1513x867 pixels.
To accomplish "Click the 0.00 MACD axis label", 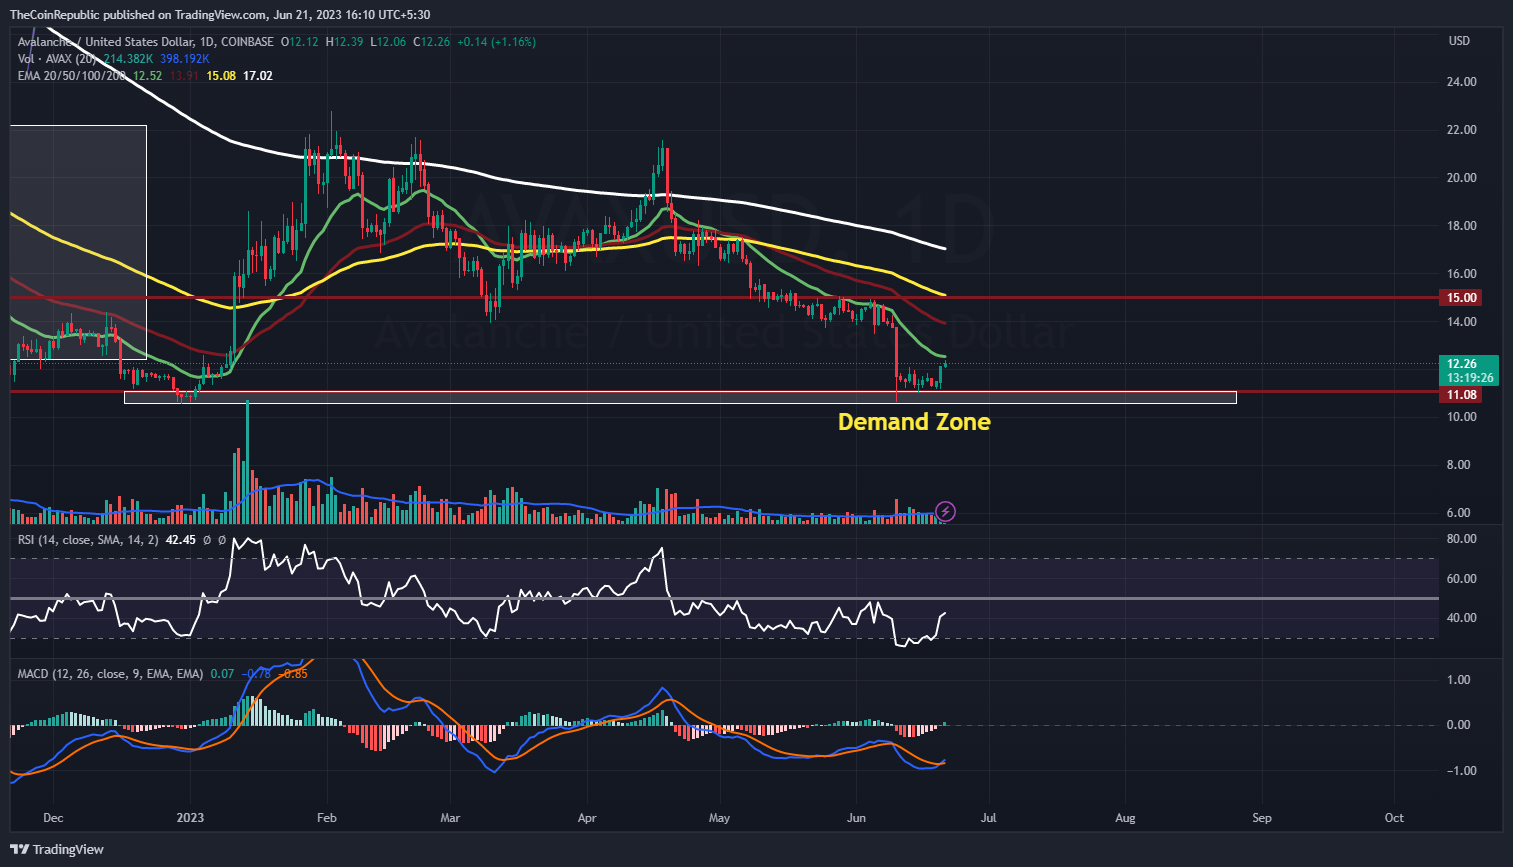I will (1459, 725).
